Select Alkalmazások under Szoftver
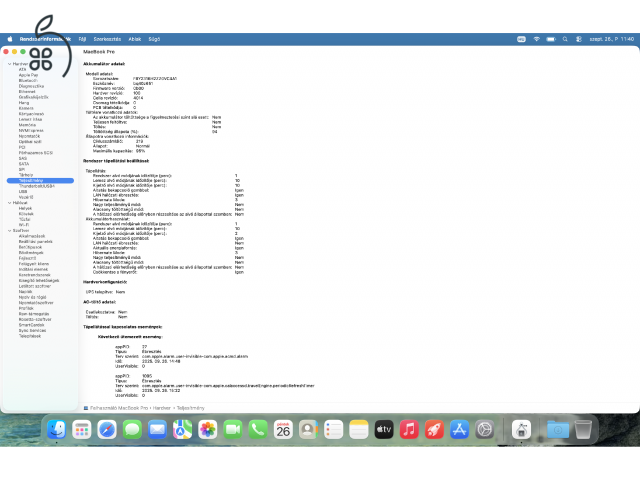 [x=32, y=236]
